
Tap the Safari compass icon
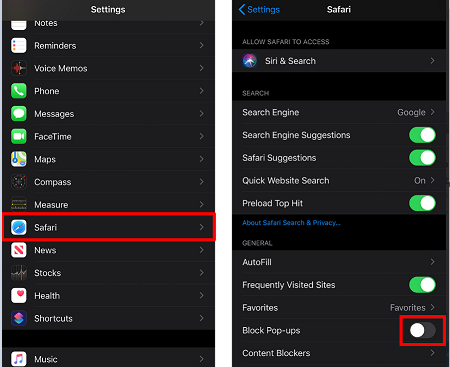19,227
